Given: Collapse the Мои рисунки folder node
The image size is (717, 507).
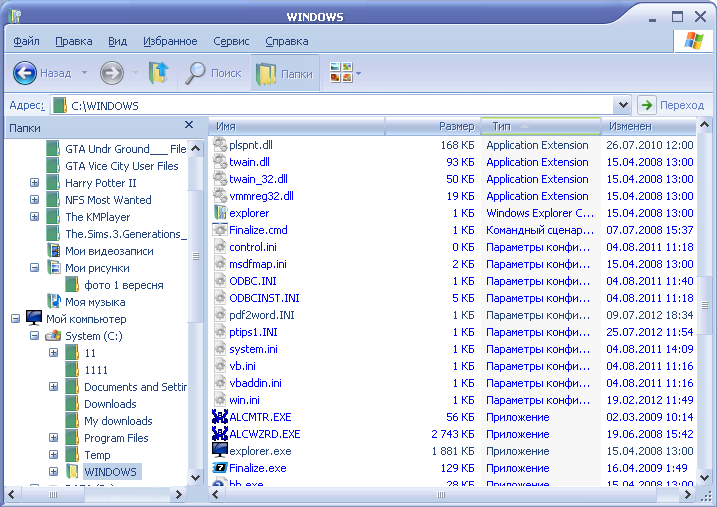Looking at the screenshot, I should coord(34,268).
